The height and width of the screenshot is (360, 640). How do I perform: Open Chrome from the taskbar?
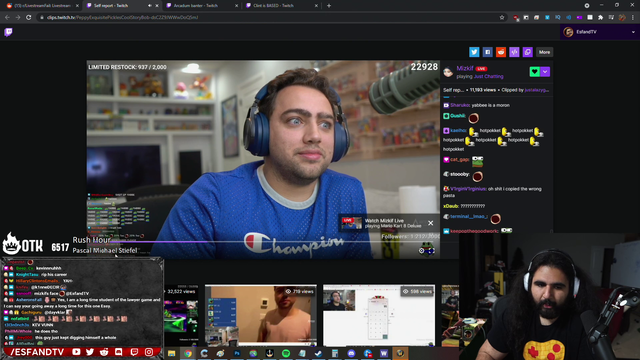(x=188, y=353)
